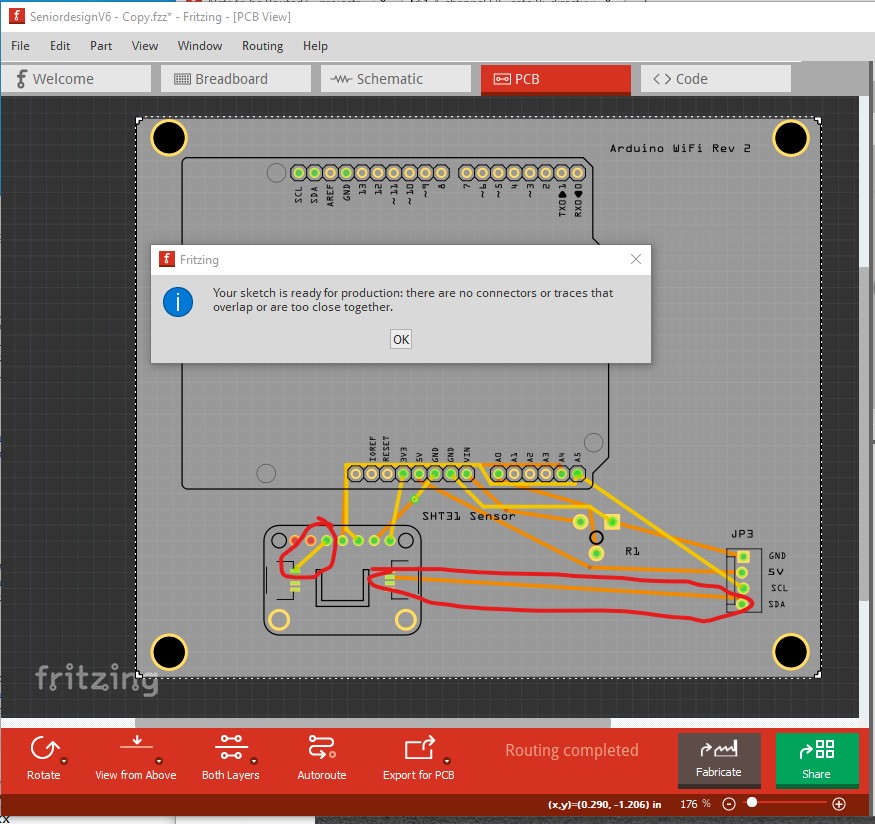The image size is (875, 824).
Task: Open the View menu
Action: [145, 46]
